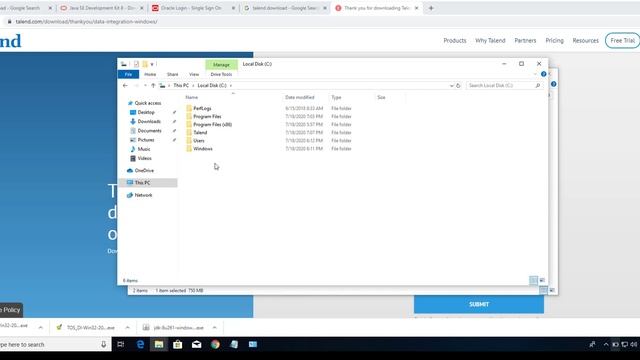Sort by Size column header

(x=381, y=97)
